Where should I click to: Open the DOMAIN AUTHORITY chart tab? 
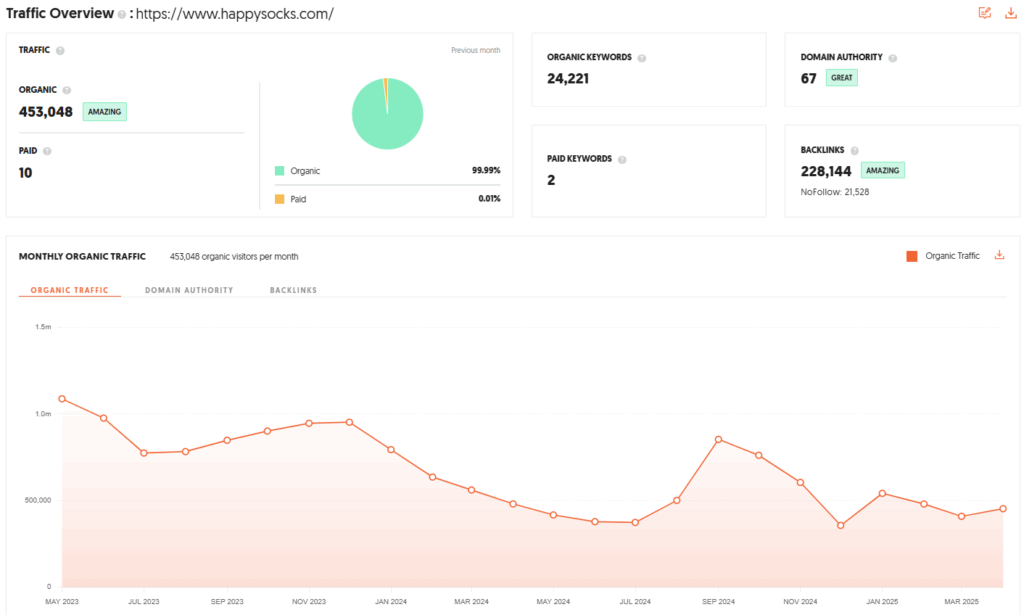[189, 290]
